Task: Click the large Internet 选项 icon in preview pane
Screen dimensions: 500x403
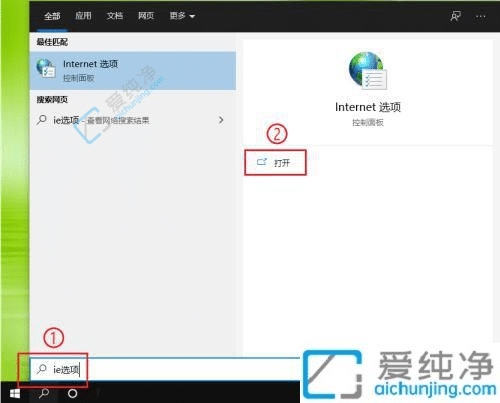Action: click(368, 71)
